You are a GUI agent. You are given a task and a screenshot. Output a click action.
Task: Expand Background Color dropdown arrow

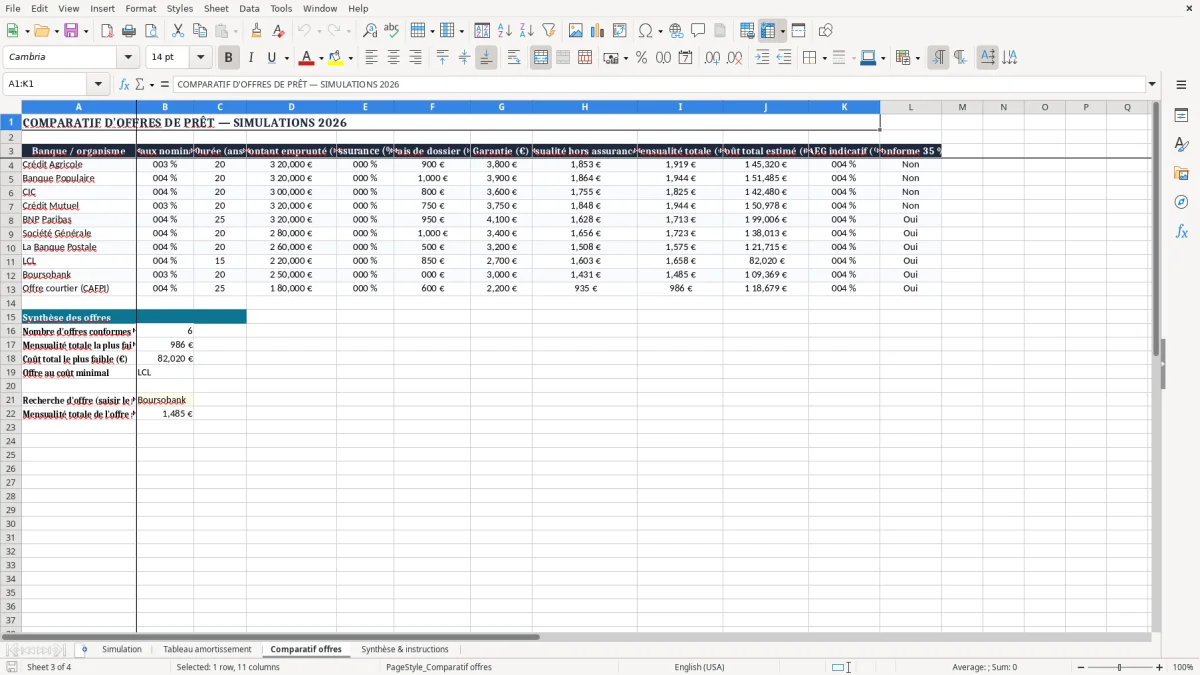tap(351, 58)
